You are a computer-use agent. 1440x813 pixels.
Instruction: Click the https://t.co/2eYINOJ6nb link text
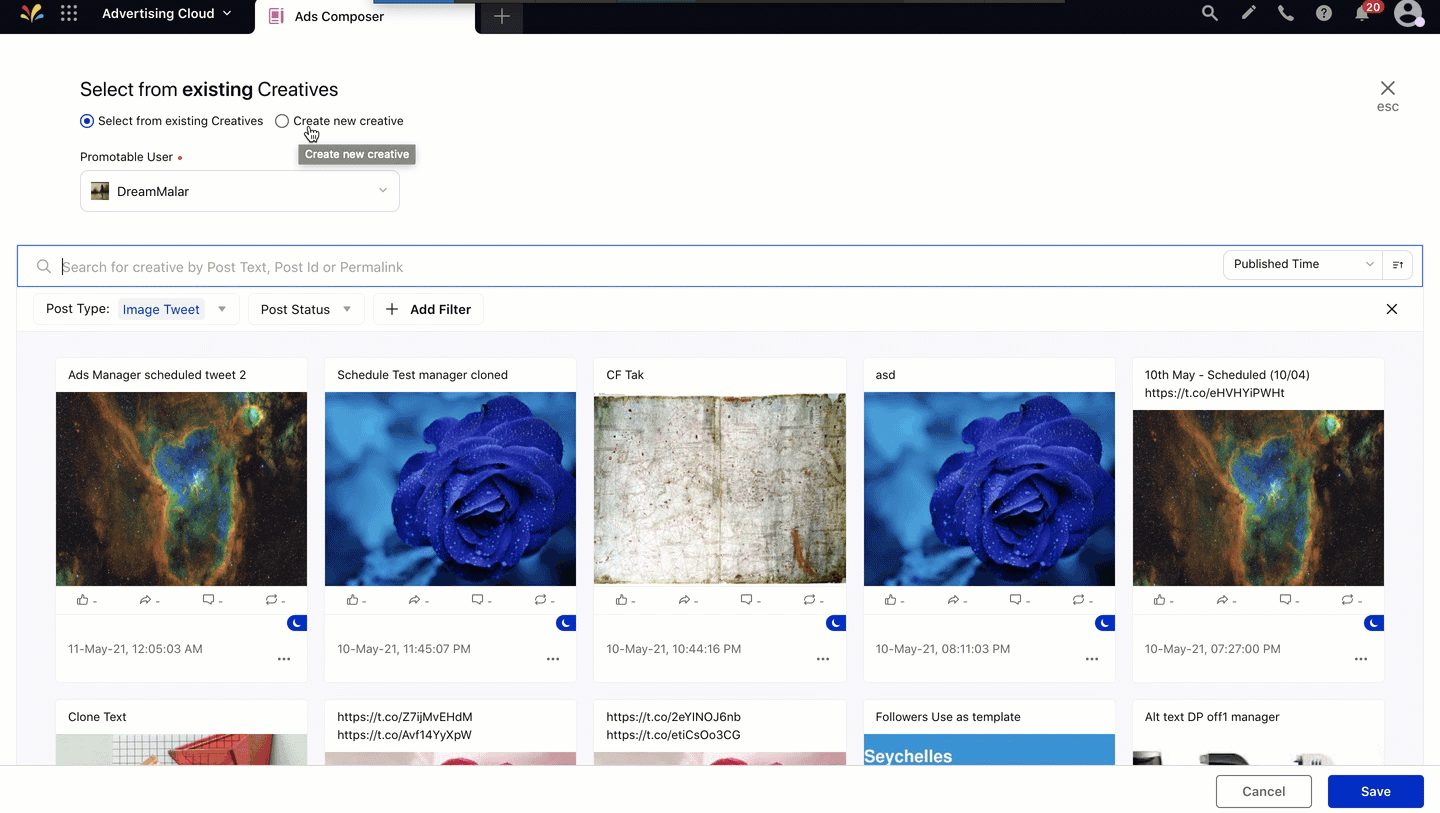pyautogui.click(x=673, y=717)
